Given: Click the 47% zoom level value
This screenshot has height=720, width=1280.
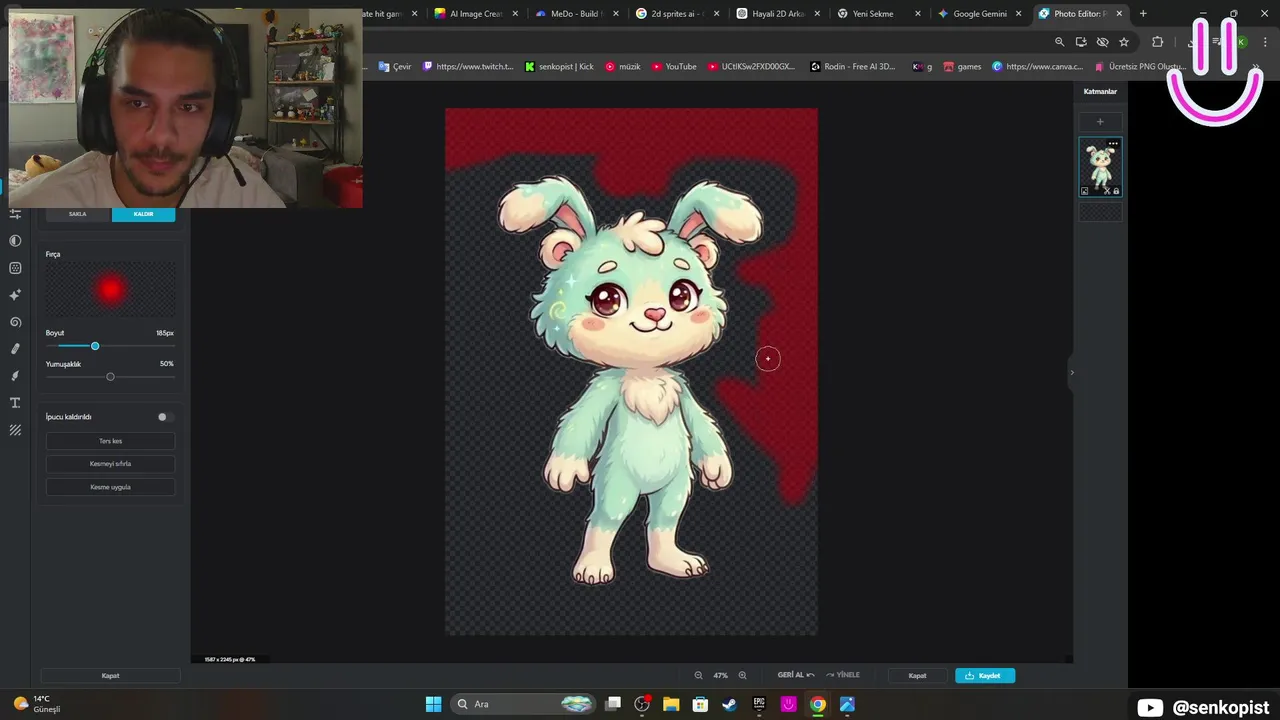Looking at the screenshot, I should pyautogui.click(x=720, y=675).
